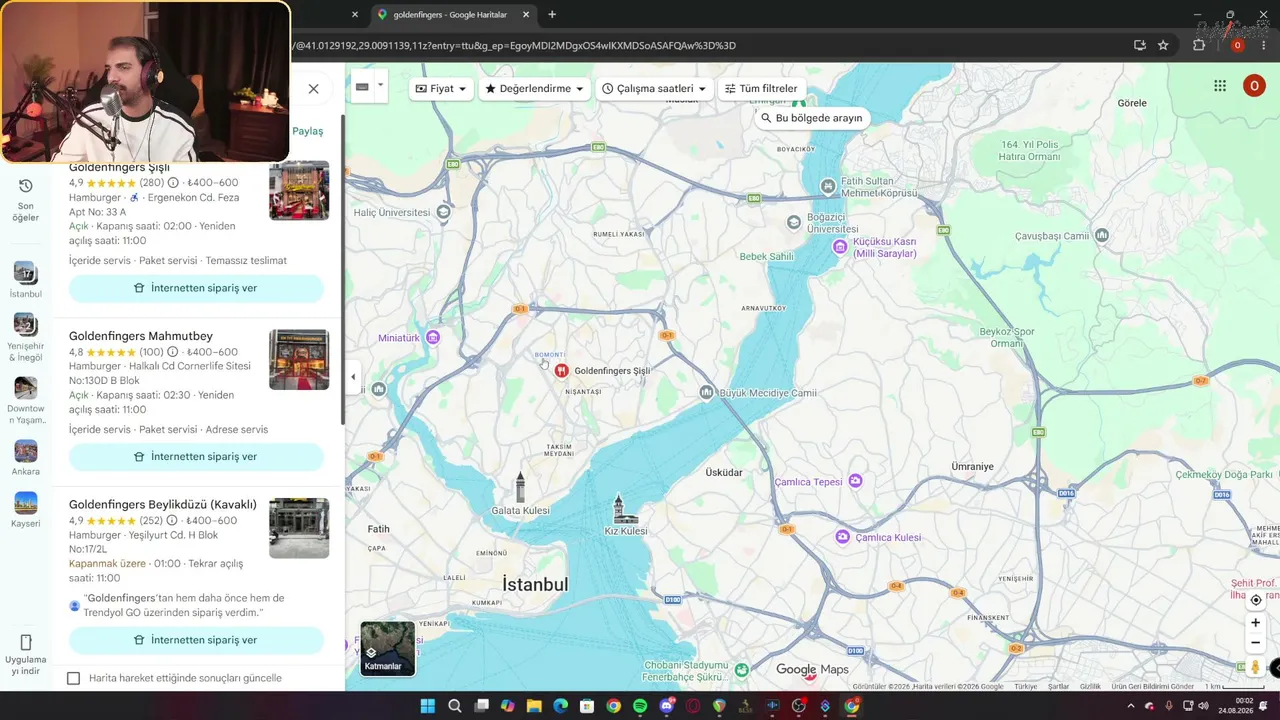Collapse the side panel arrow
Image resolution: width=1280 pixels, height=720 pixels.
tap(352, 377)
